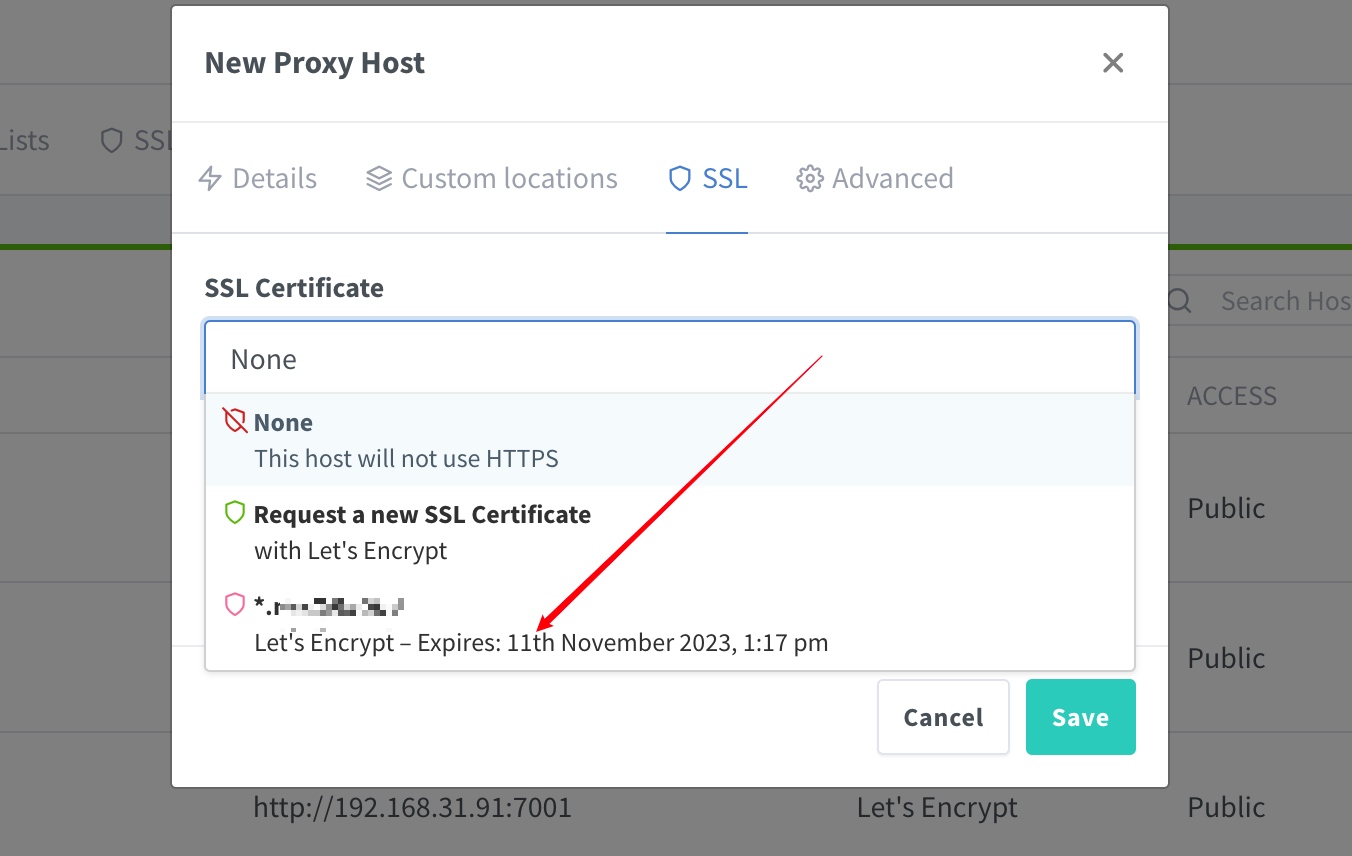Open the SSL Certificate dropdown field
The height and width of the screenshot is (856, 1352).
(x=670, y=359)
